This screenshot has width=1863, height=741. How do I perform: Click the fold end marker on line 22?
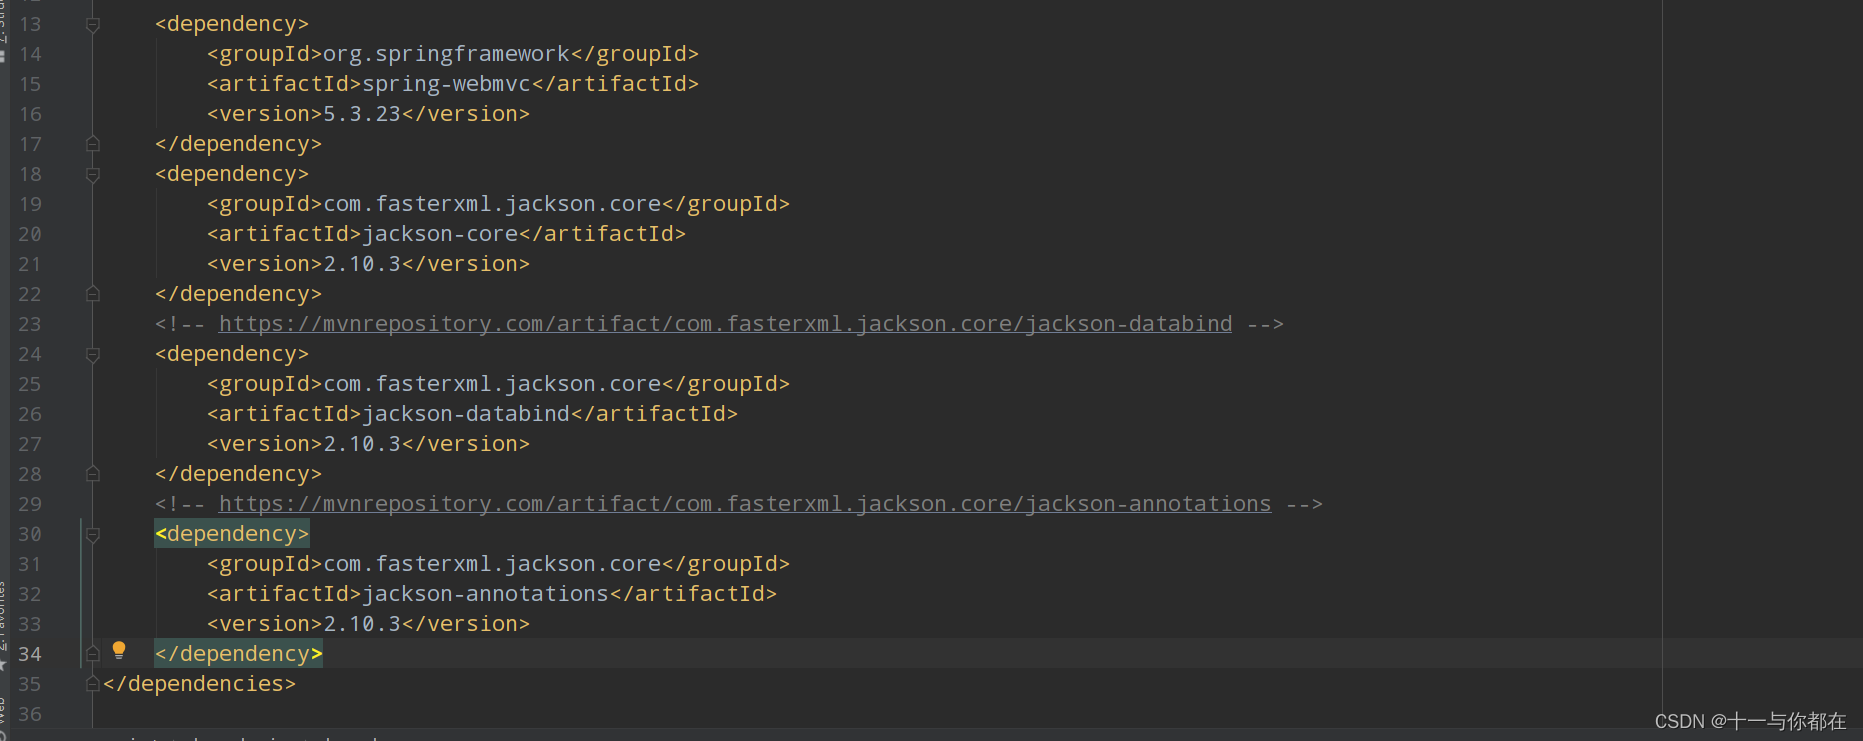point(93,294)
